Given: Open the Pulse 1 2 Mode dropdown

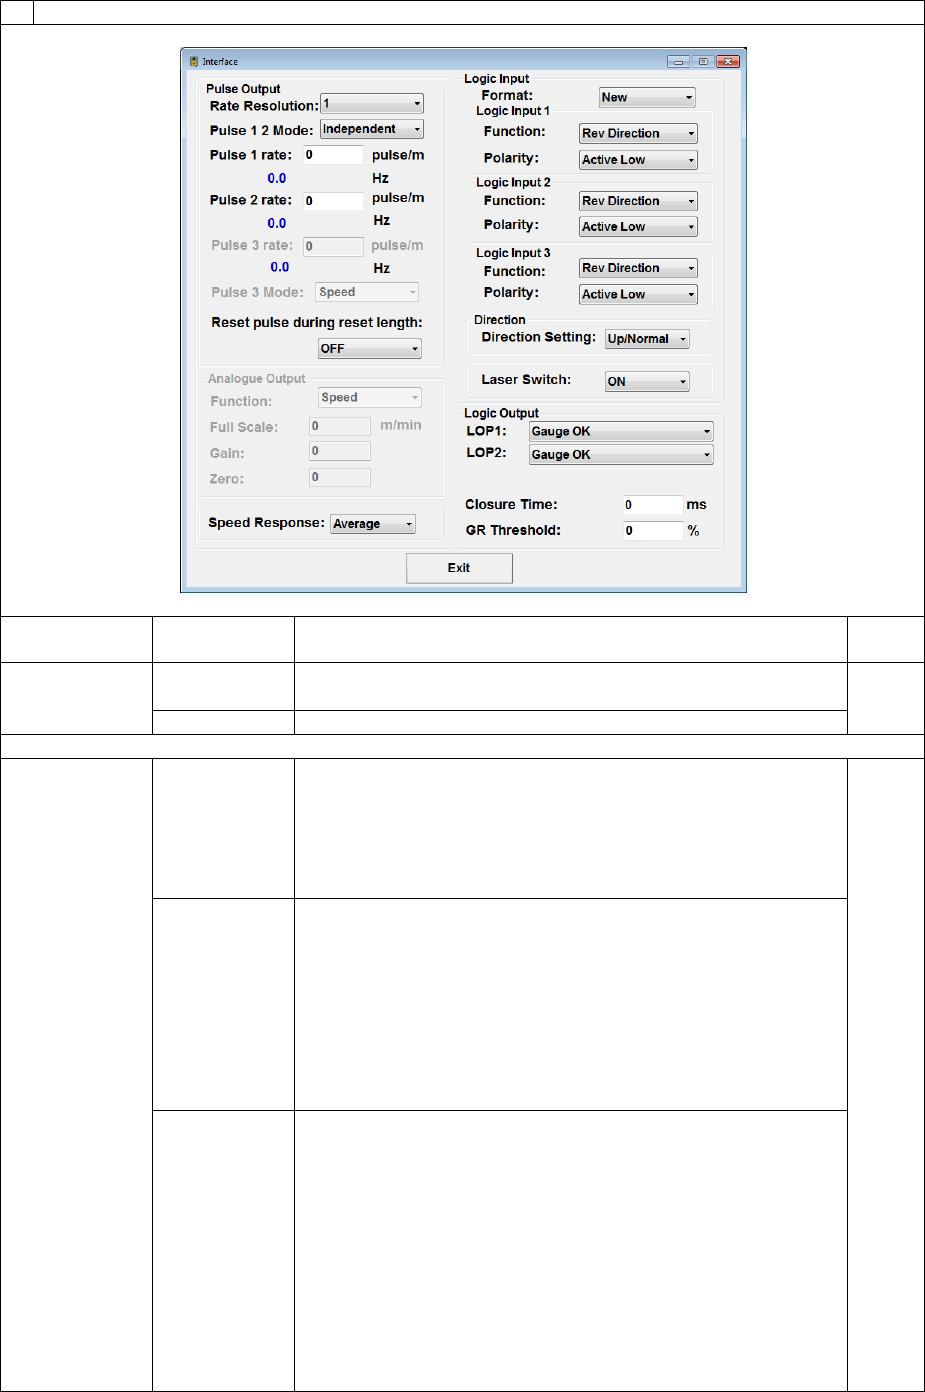Looking at the screenshot, I should coord(371,129).
